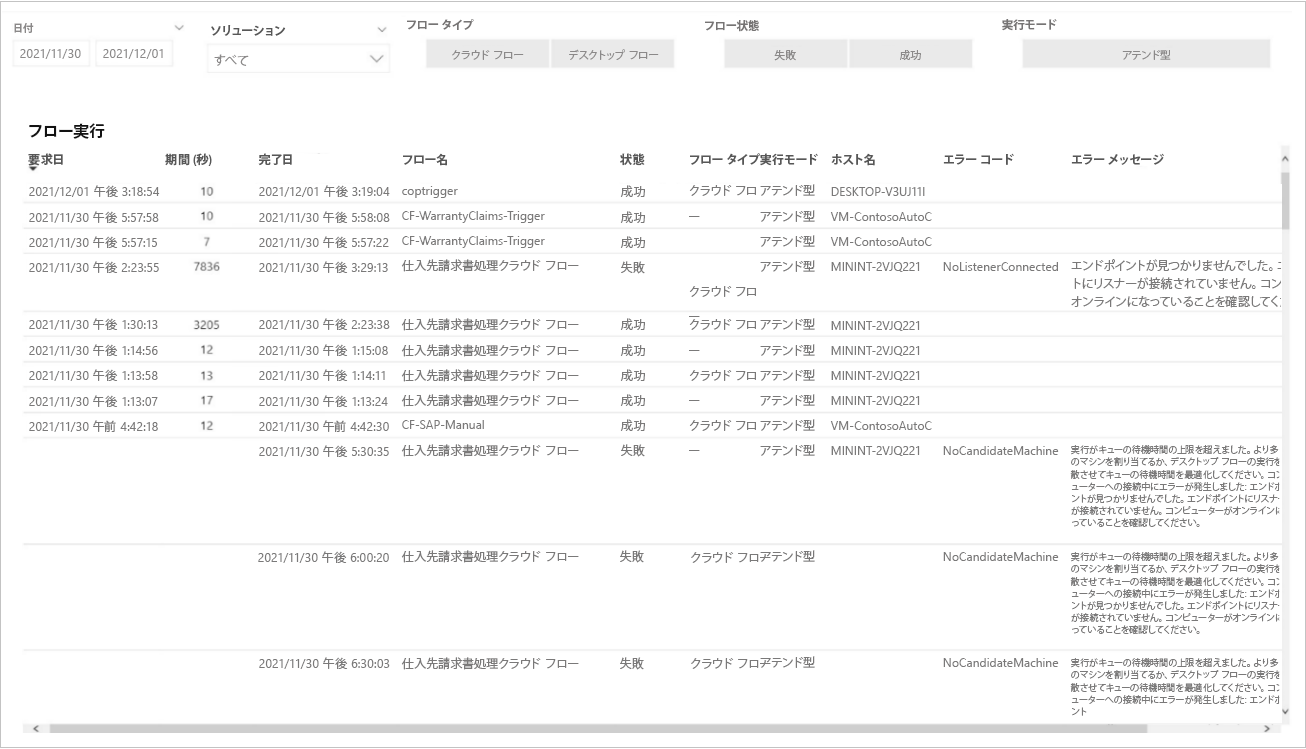Select completion date 2021/11/30 午後 6:00:20
The width and height of the screenshot is (1306, 749).
point(323,557)
